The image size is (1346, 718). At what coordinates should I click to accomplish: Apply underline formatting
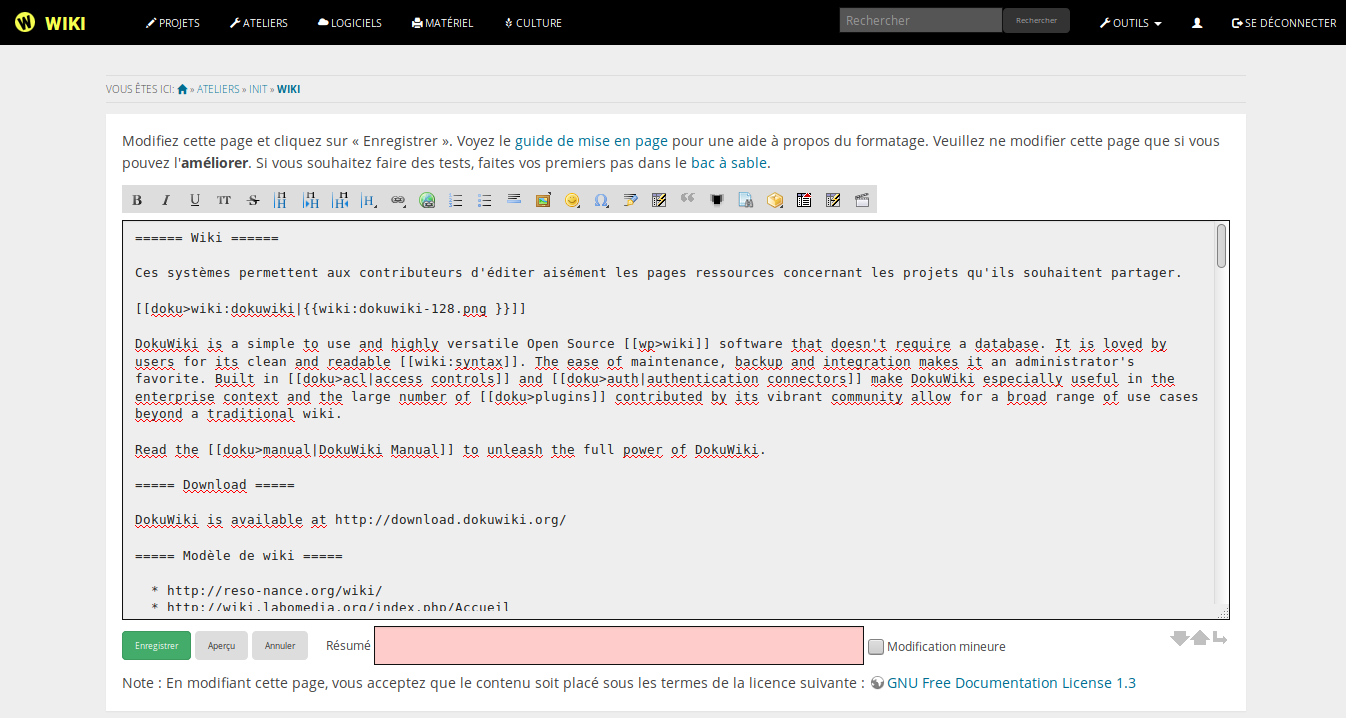point(194,200)
